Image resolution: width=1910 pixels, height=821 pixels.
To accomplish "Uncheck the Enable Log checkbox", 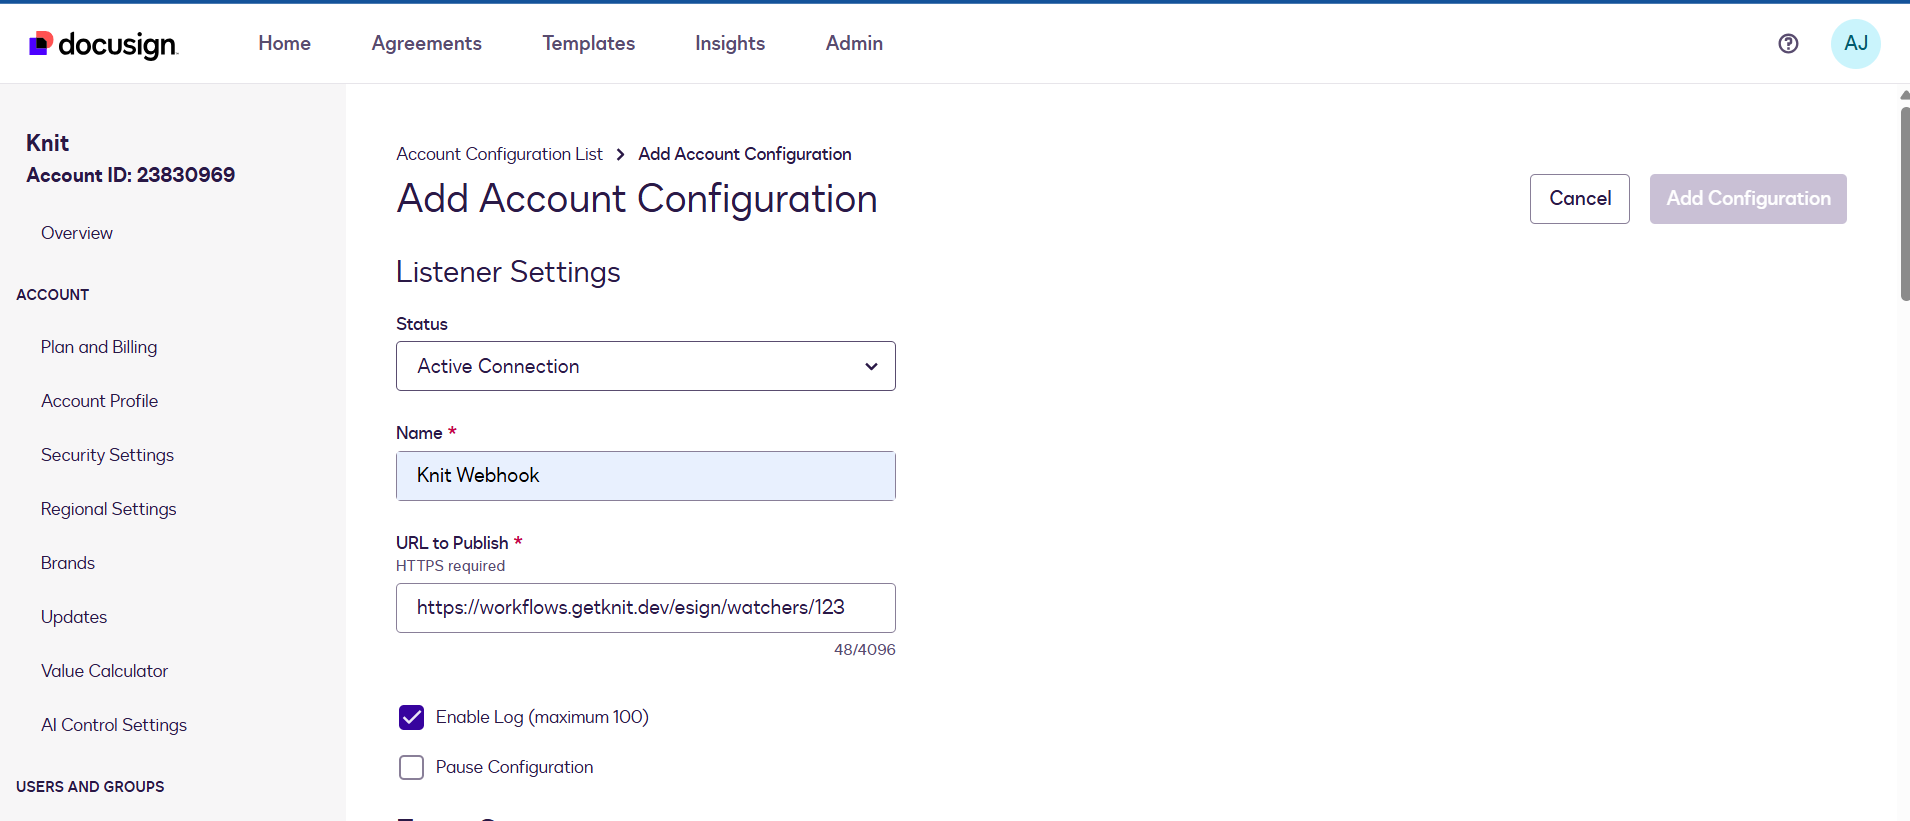I will [x=411, y=717].
